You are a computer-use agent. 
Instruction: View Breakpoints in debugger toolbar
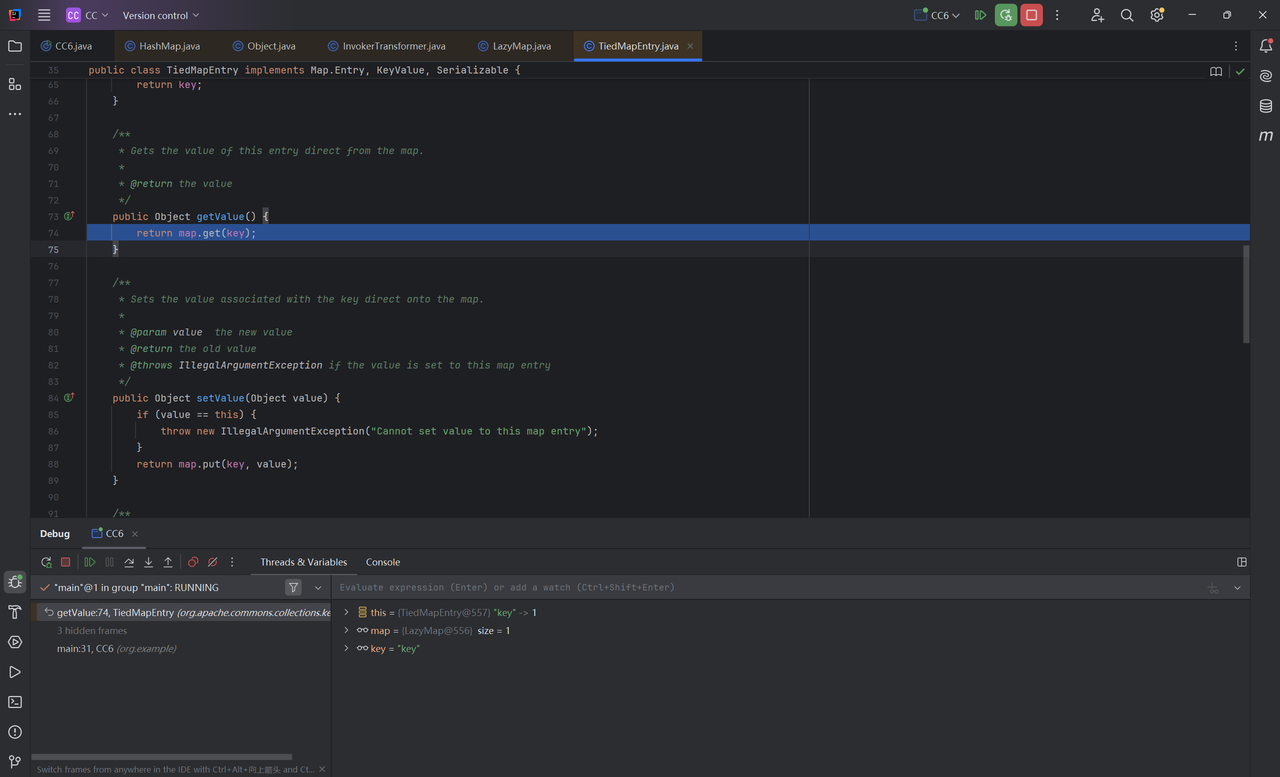point(193,562)
